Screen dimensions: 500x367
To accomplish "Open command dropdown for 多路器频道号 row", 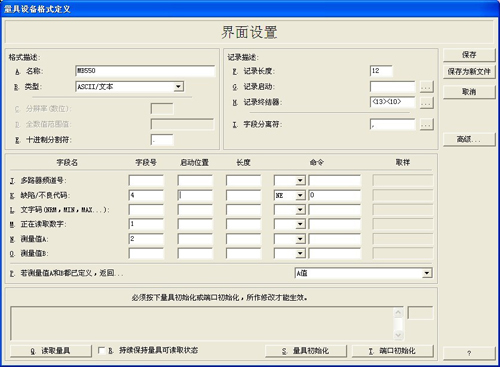I will [x=300, y=181].
